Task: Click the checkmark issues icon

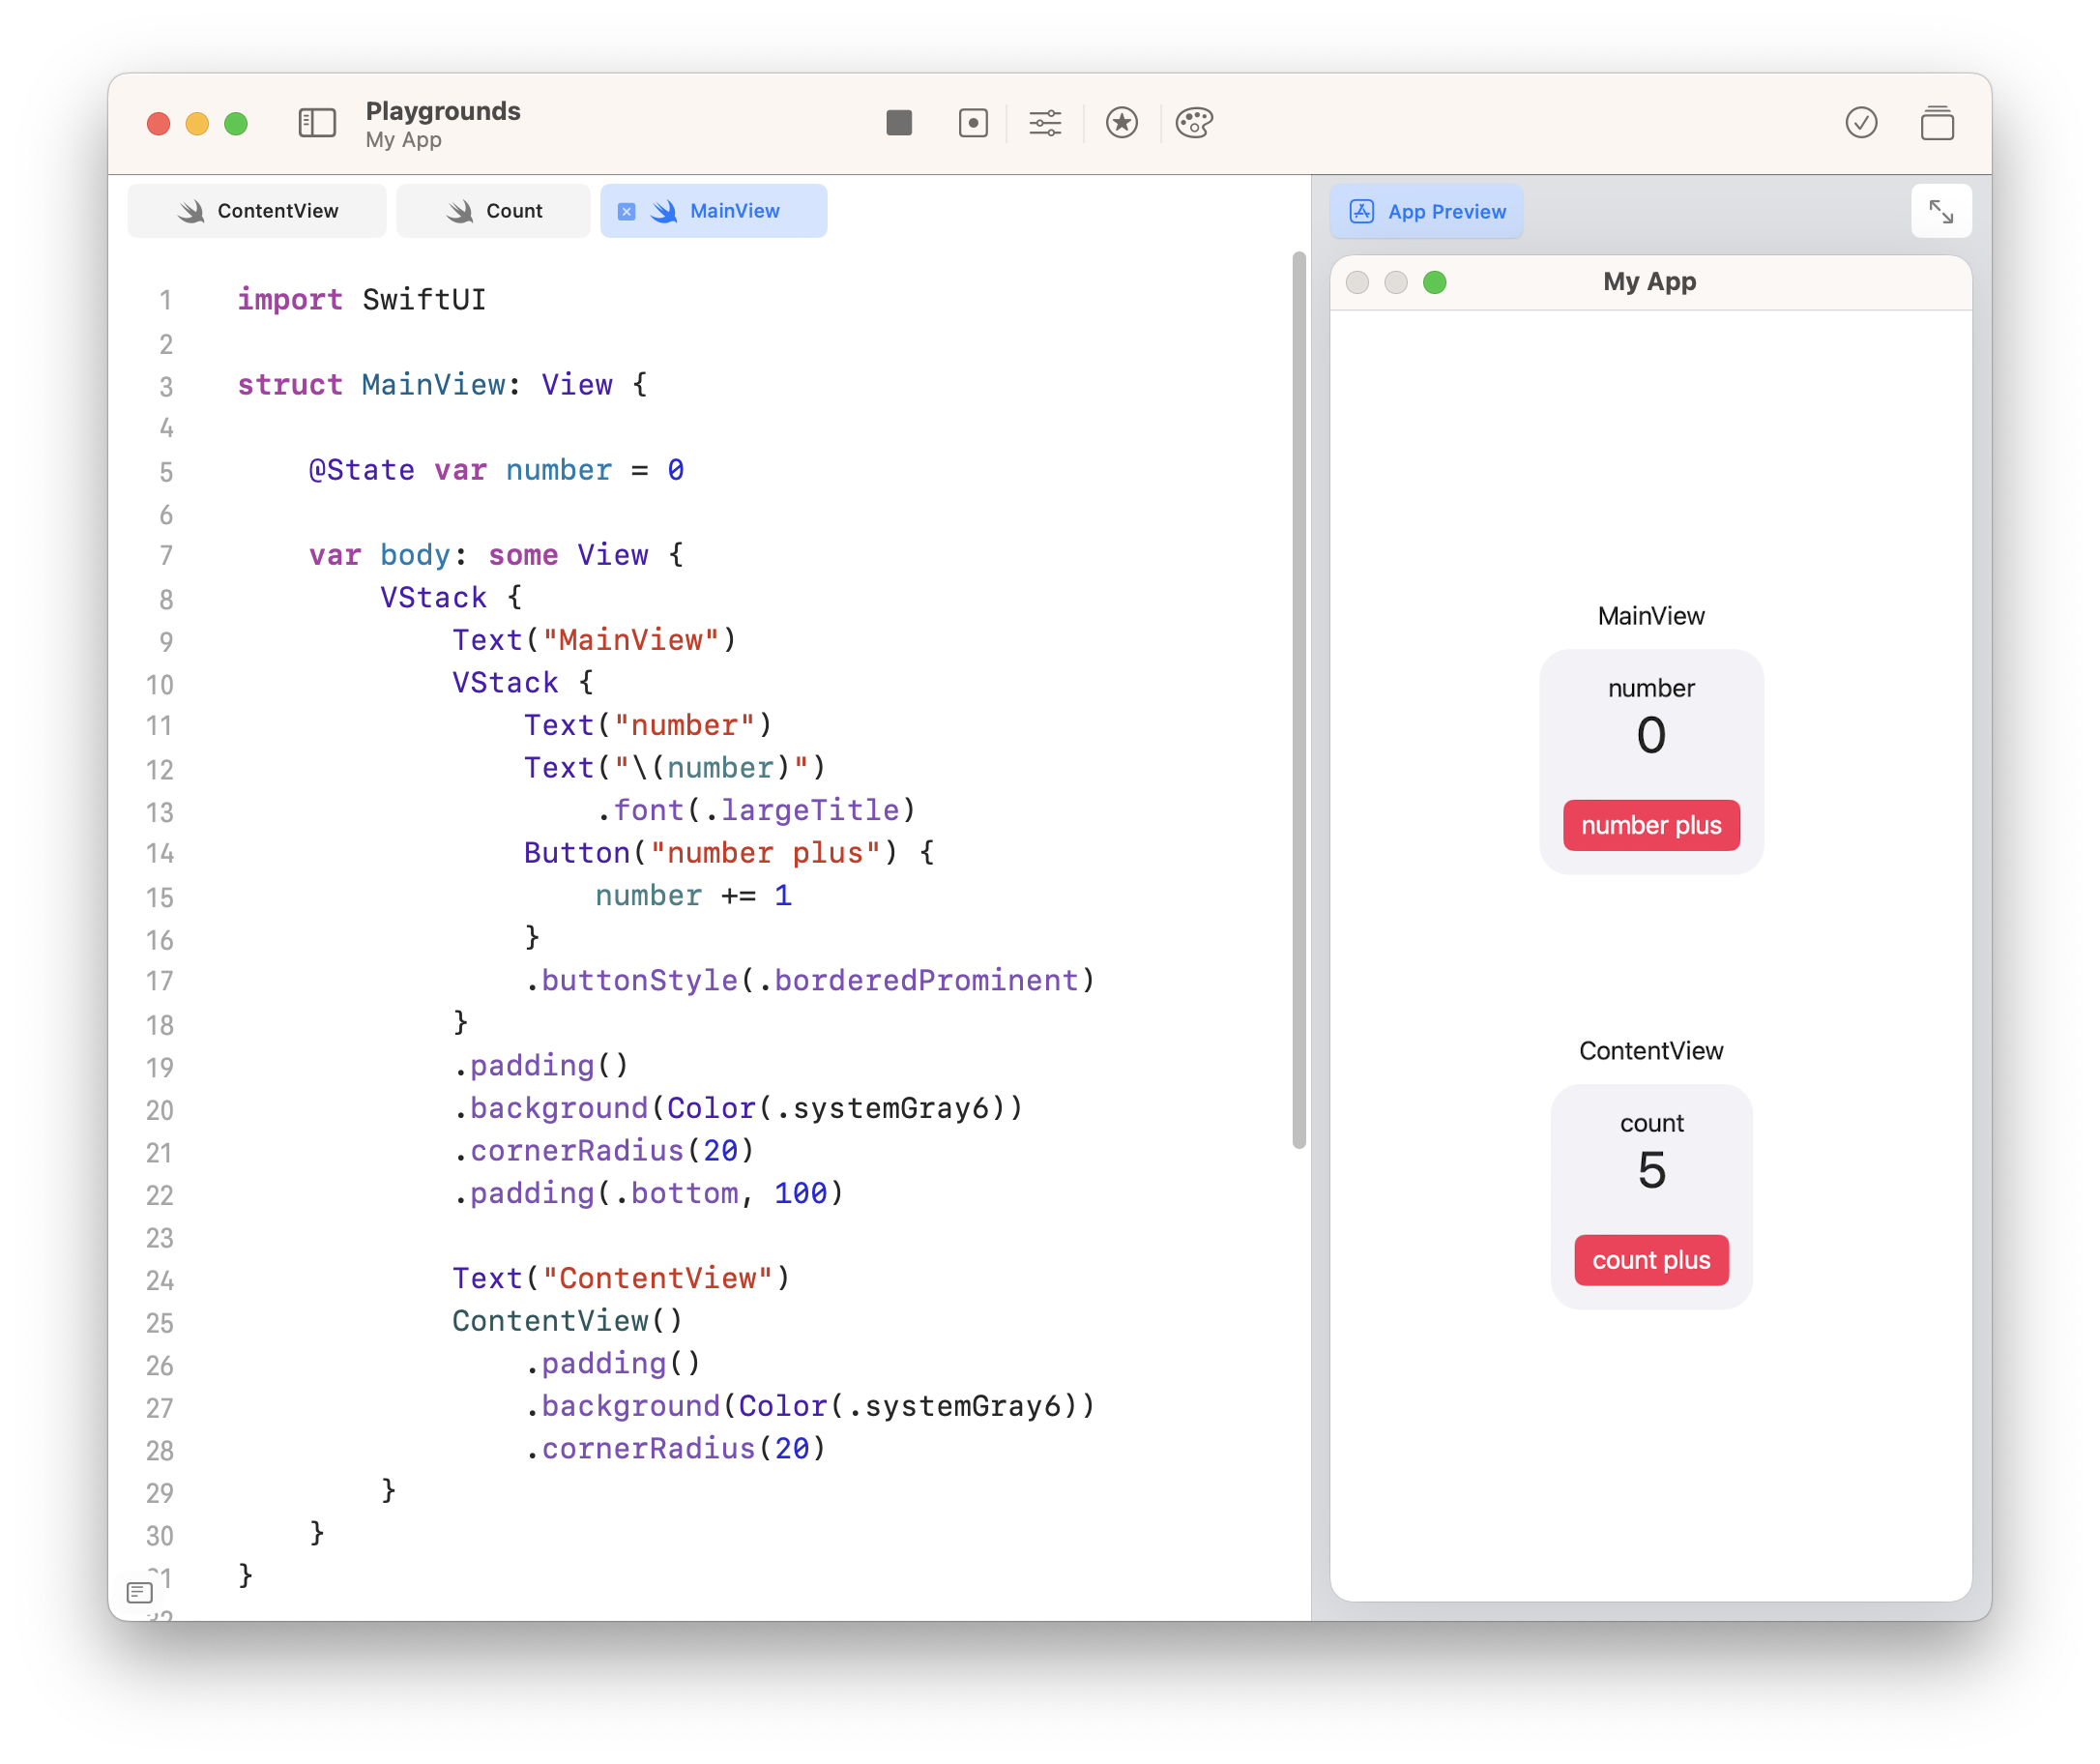Action: tap(1860, 123)
